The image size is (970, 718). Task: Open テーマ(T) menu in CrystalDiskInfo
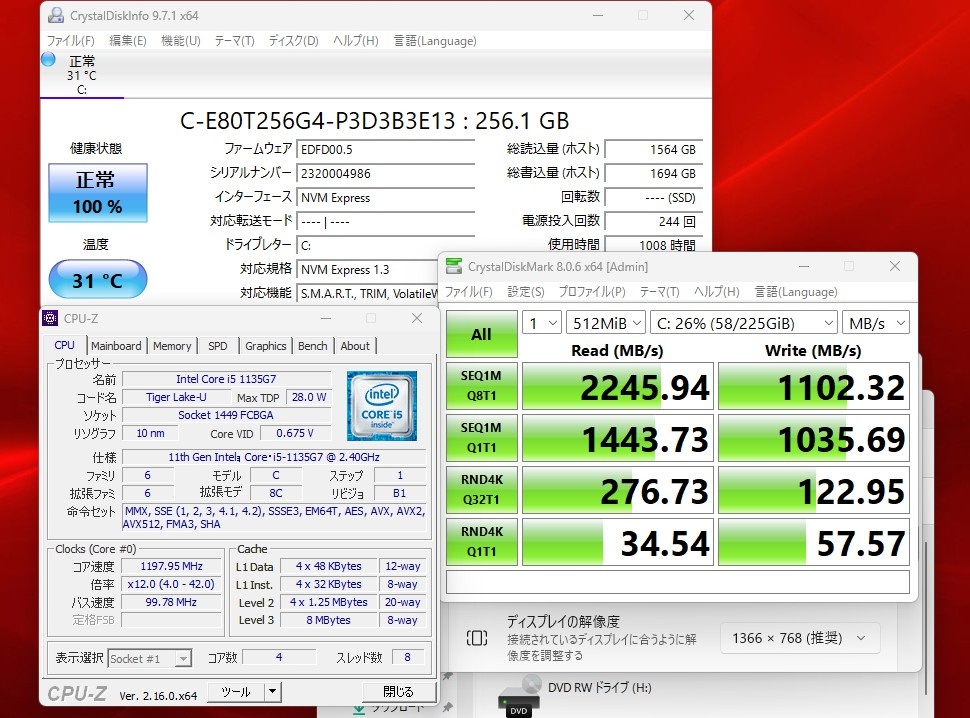click(234, 41)
